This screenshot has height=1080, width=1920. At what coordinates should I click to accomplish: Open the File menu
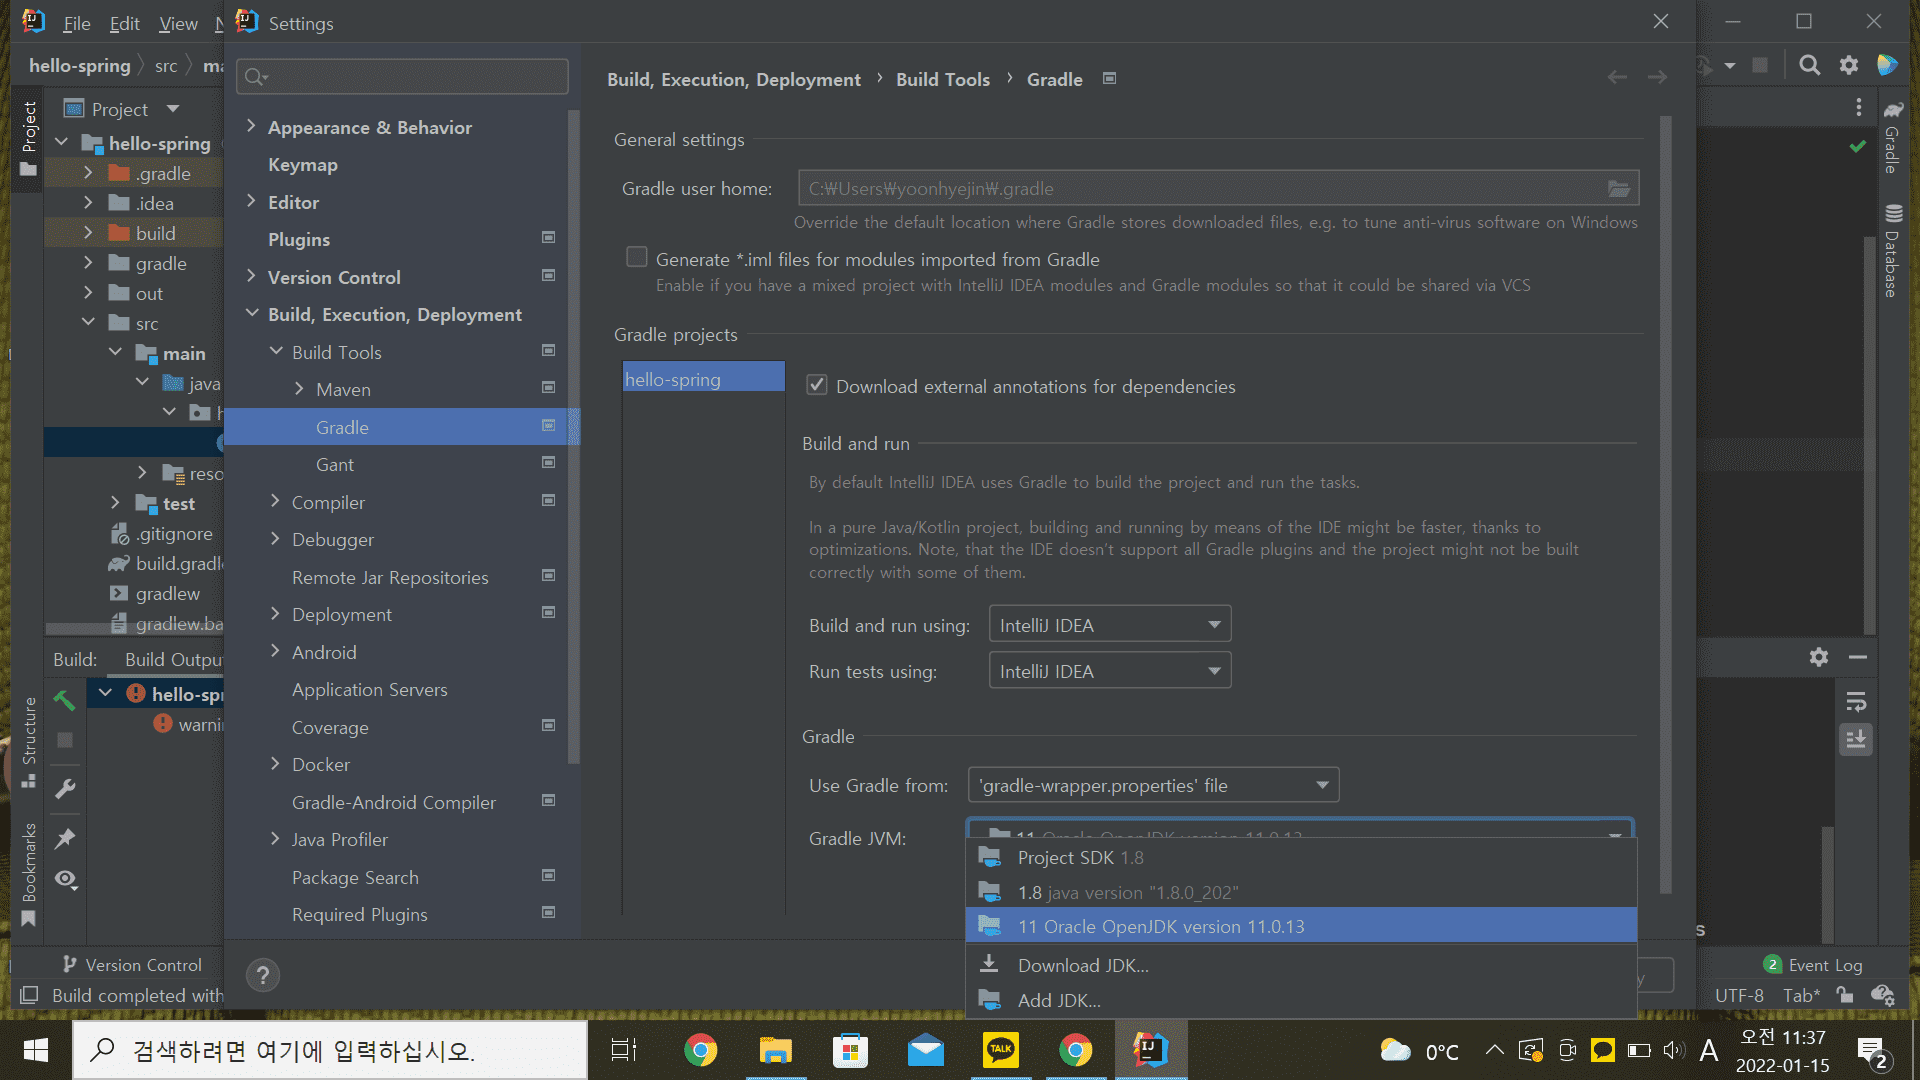click(76, 23)
